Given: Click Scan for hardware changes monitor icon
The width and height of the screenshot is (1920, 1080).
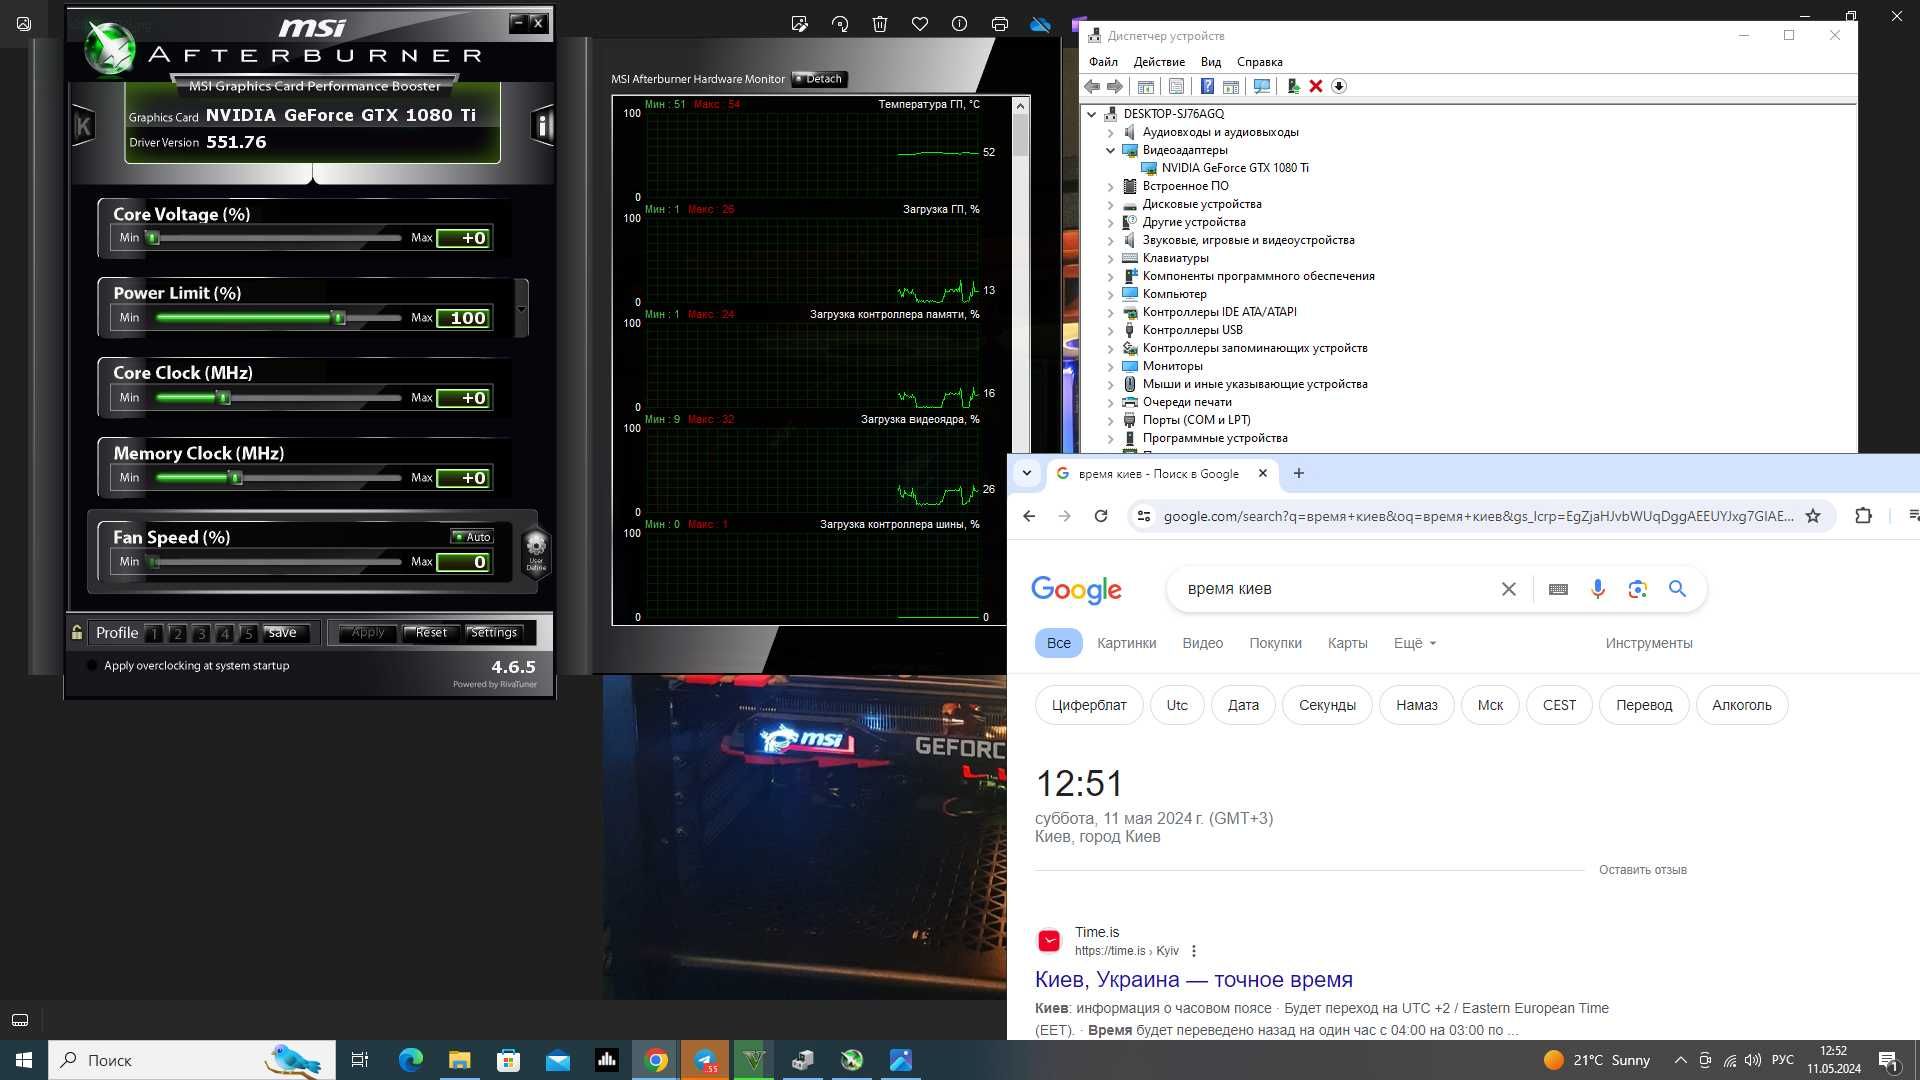Looking at the screenshot, I should (x=1262, y=87).
